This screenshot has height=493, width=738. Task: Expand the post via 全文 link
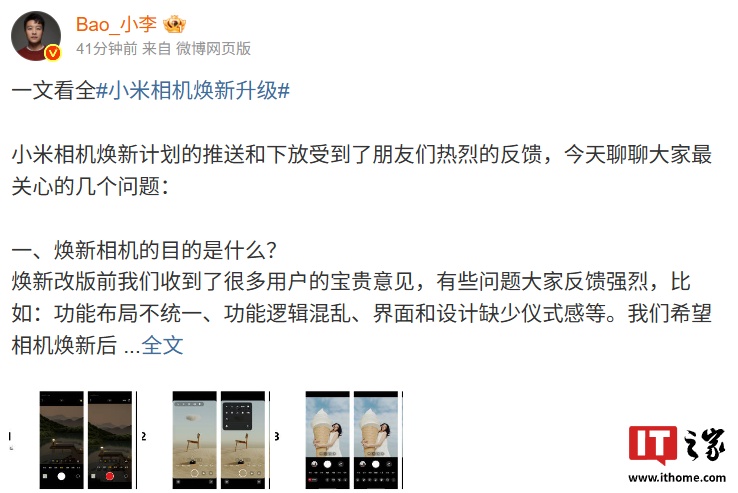[x=162, y=346]
